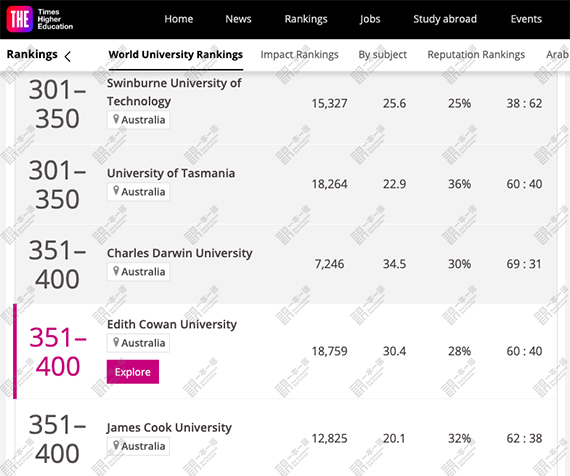Click student count 7,246
The height and width of the screenshot is (476, 570).
[329, 264]
